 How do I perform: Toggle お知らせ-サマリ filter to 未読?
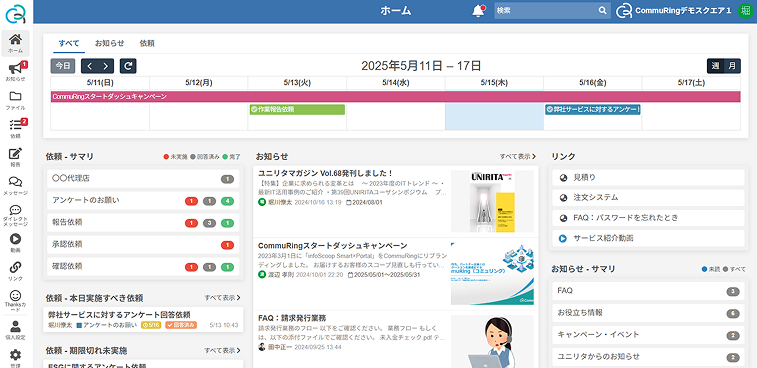click(711, 269)
